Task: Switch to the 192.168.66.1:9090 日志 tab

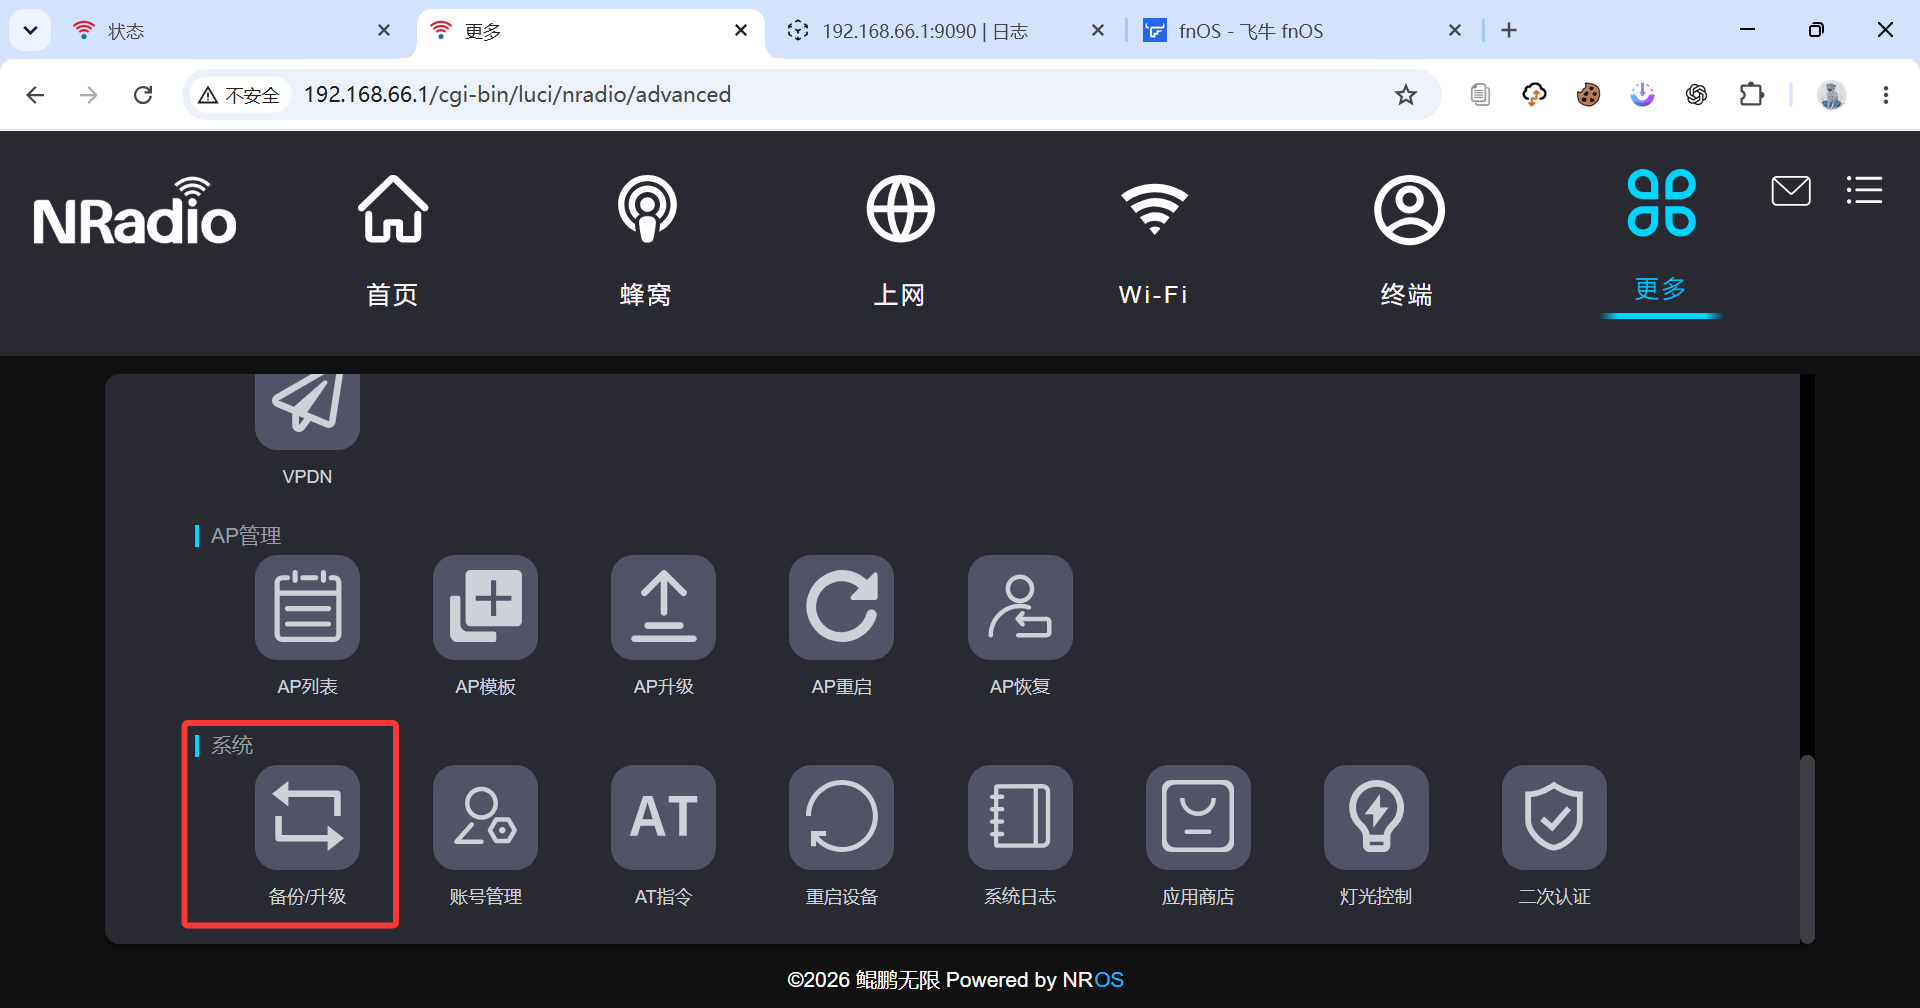Action: (x=945, y=31)
